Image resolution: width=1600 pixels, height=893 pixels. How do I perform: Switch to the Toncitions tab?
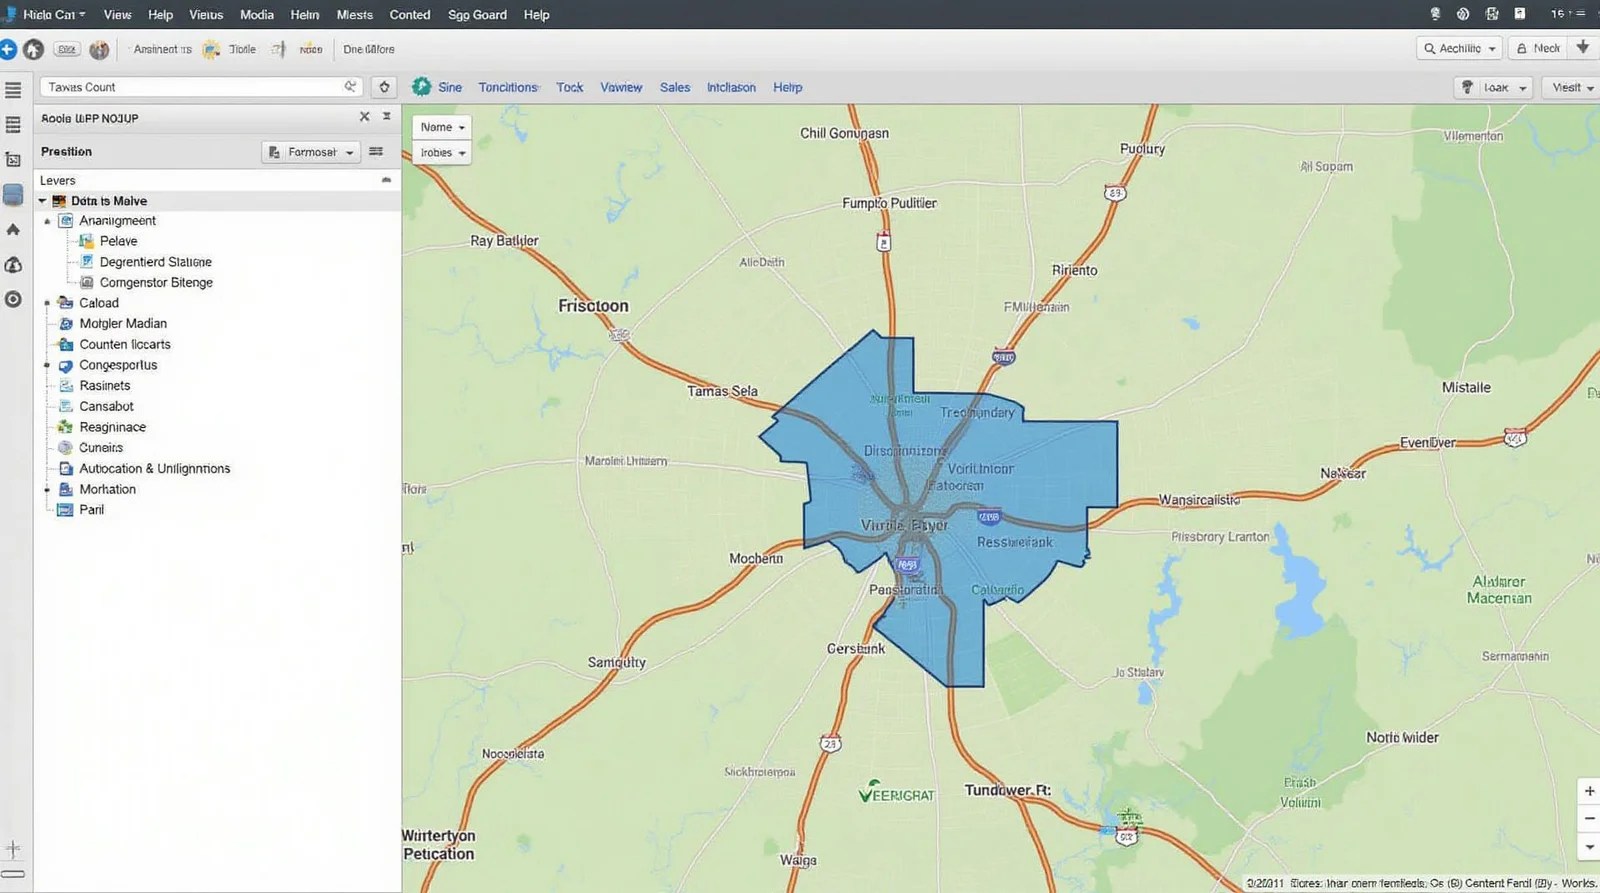click(508, 87)
